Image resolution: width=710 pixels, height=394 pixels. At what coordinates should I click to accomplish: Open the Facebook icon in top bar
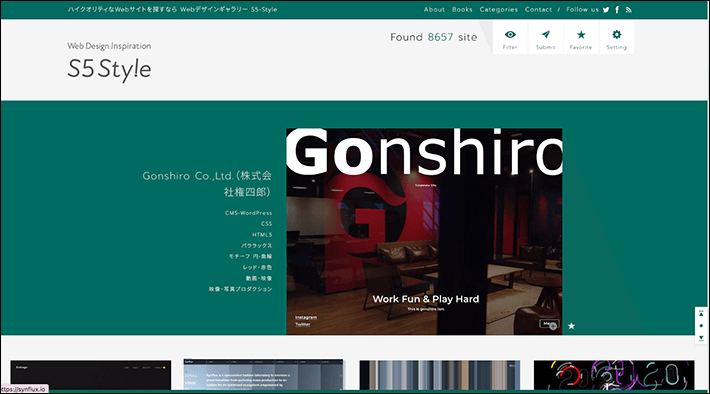(617, 10)
